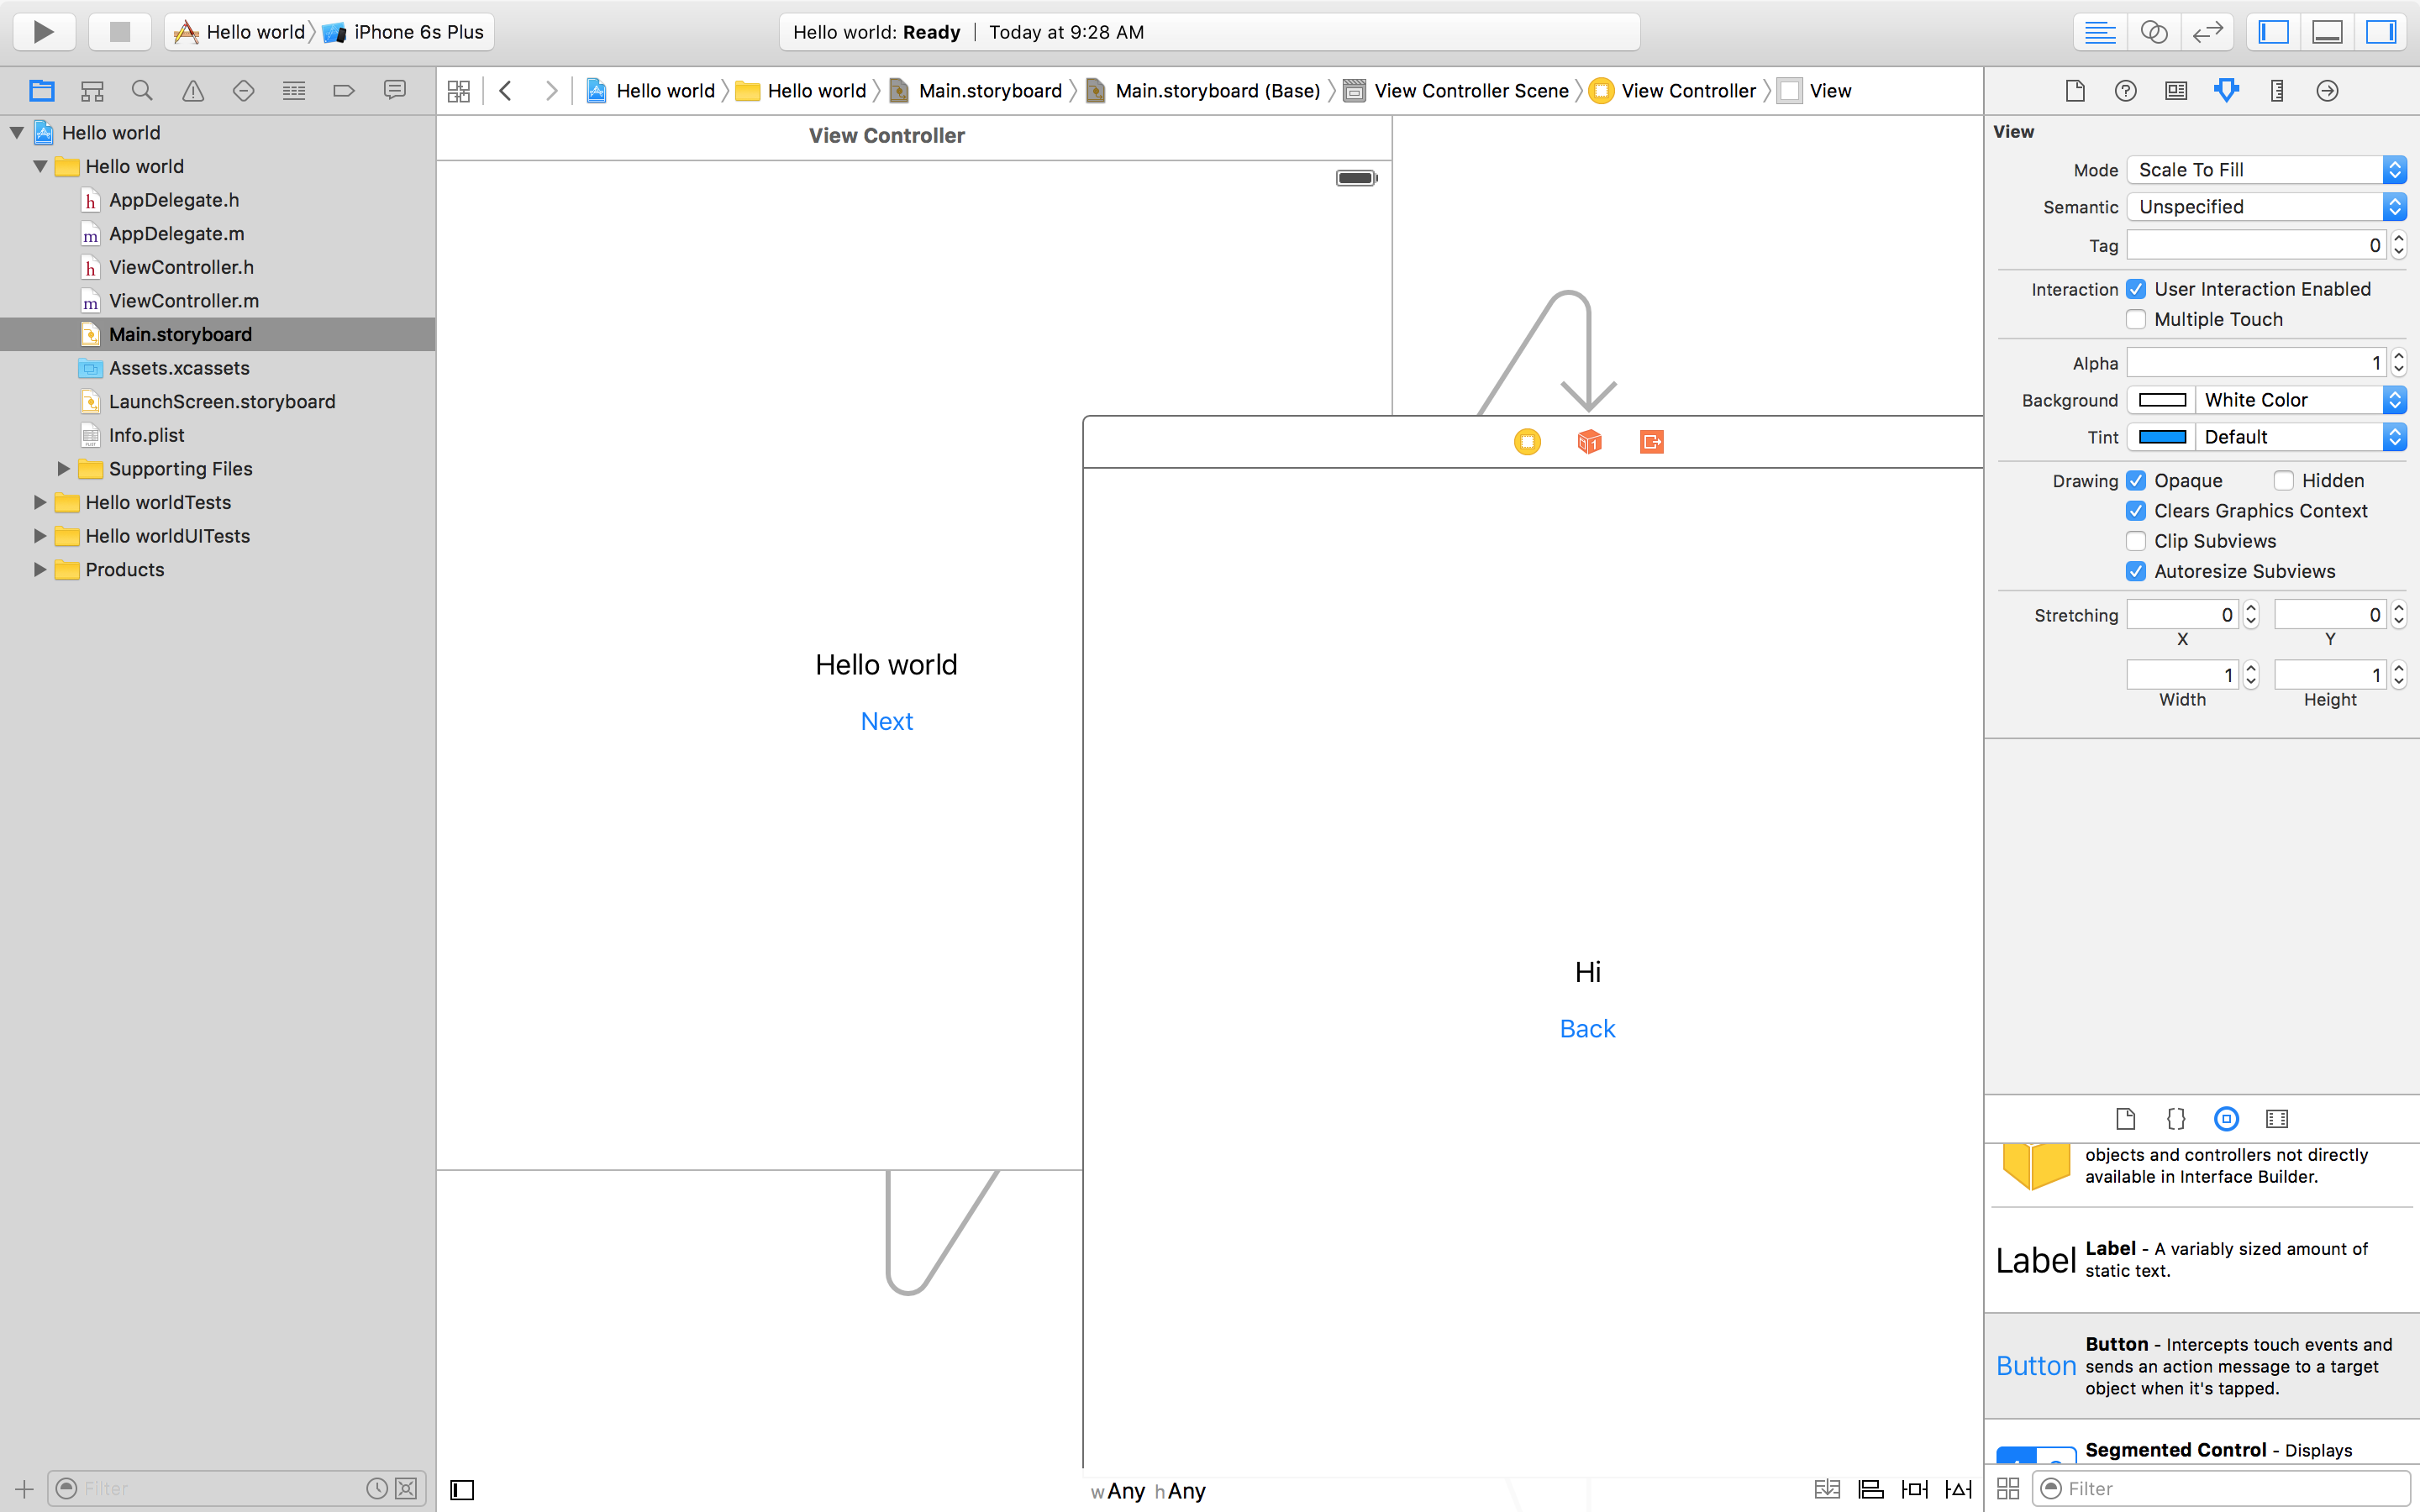Open the Size inspector

click(2277, 91)
